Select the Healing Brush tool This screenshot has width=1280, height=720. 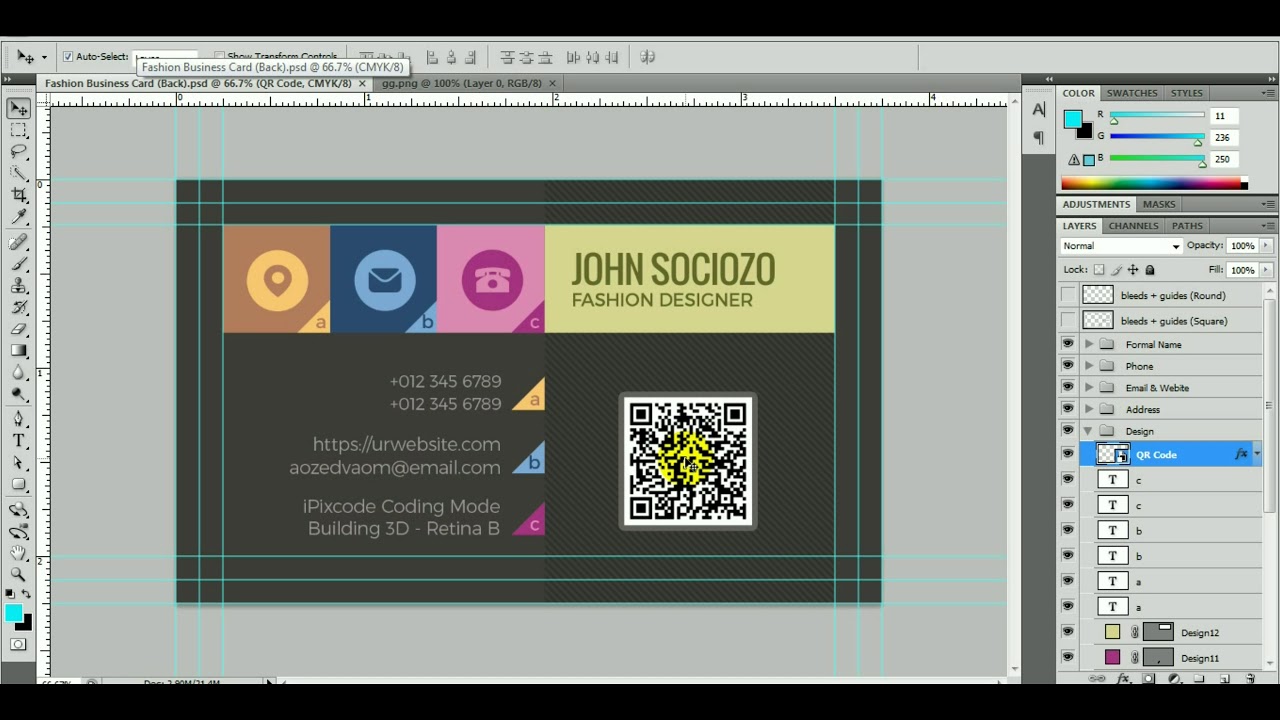point(19,242)
